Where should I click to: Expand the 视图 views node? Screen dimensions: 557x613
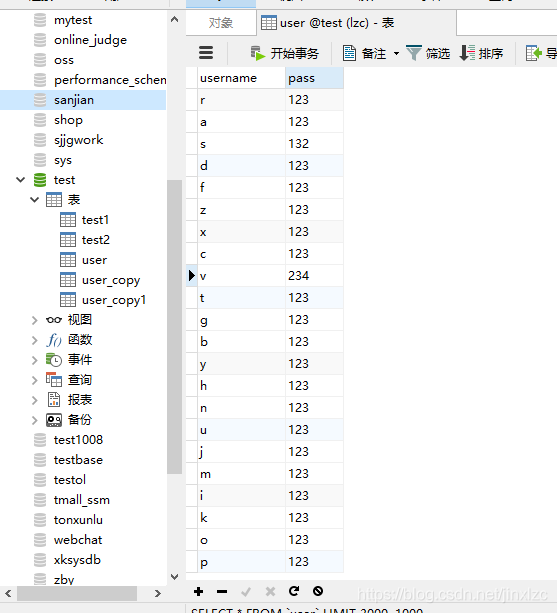[34, 320]
